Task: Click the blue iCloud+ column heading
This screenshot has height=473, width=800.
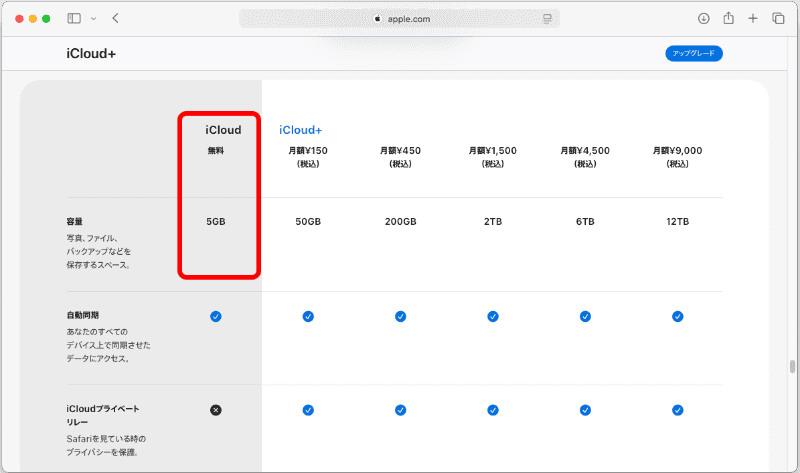Action: point(301,130)
